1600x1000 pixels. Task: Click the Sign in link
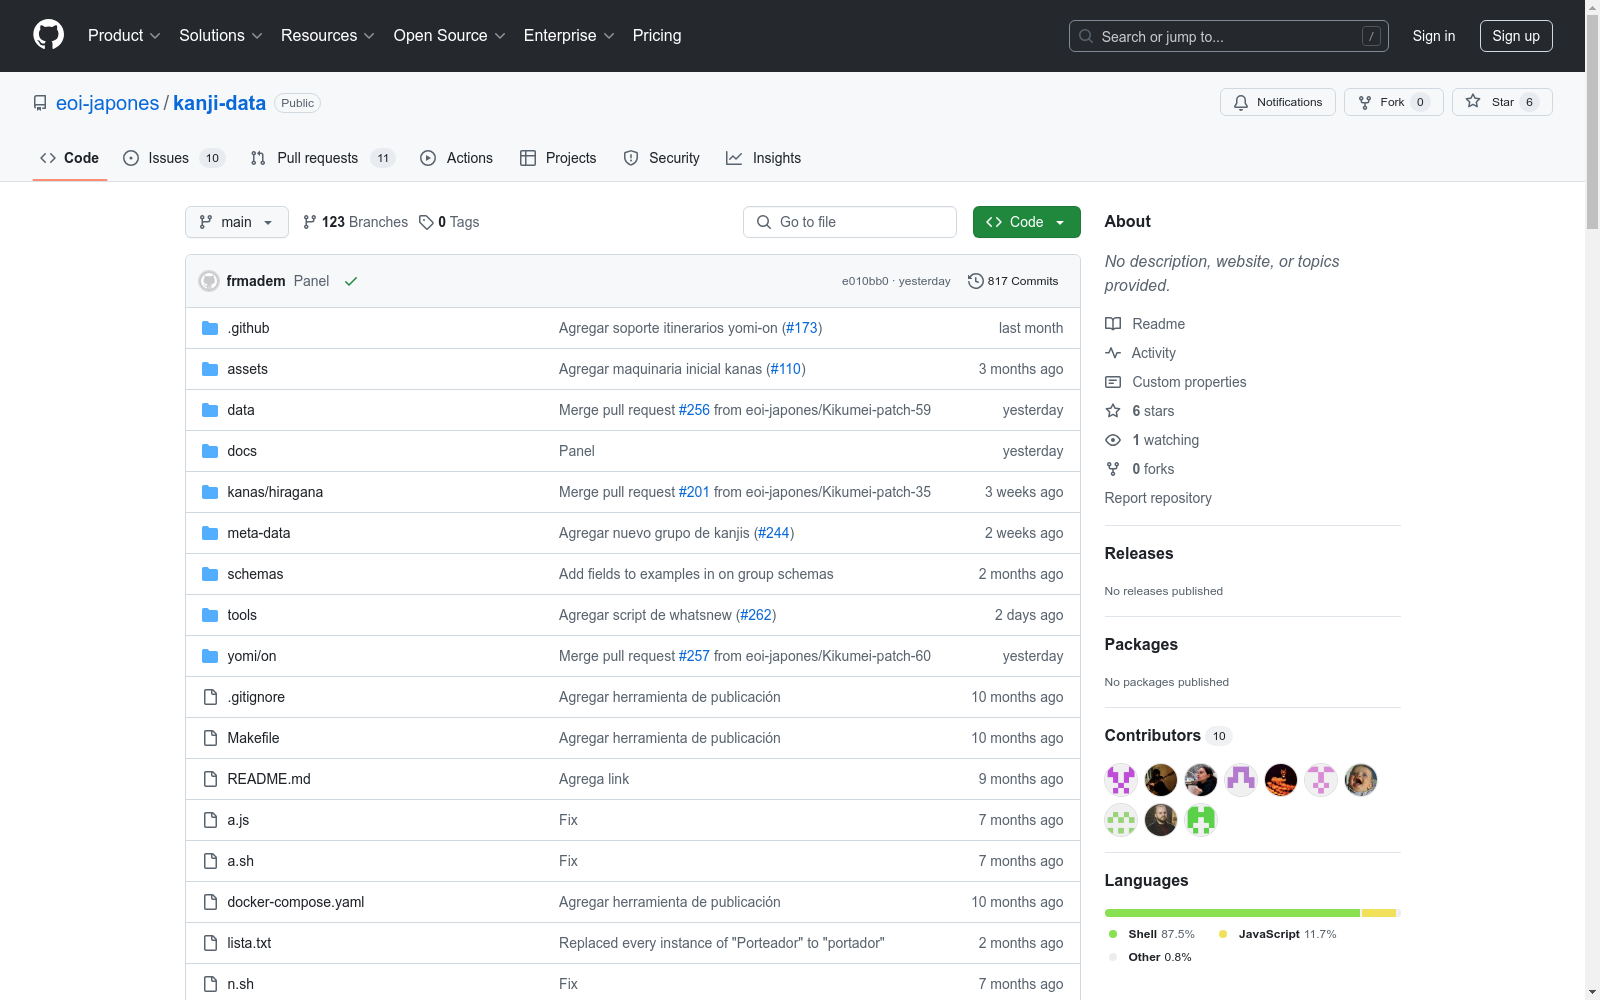(x=1434, y=36)
